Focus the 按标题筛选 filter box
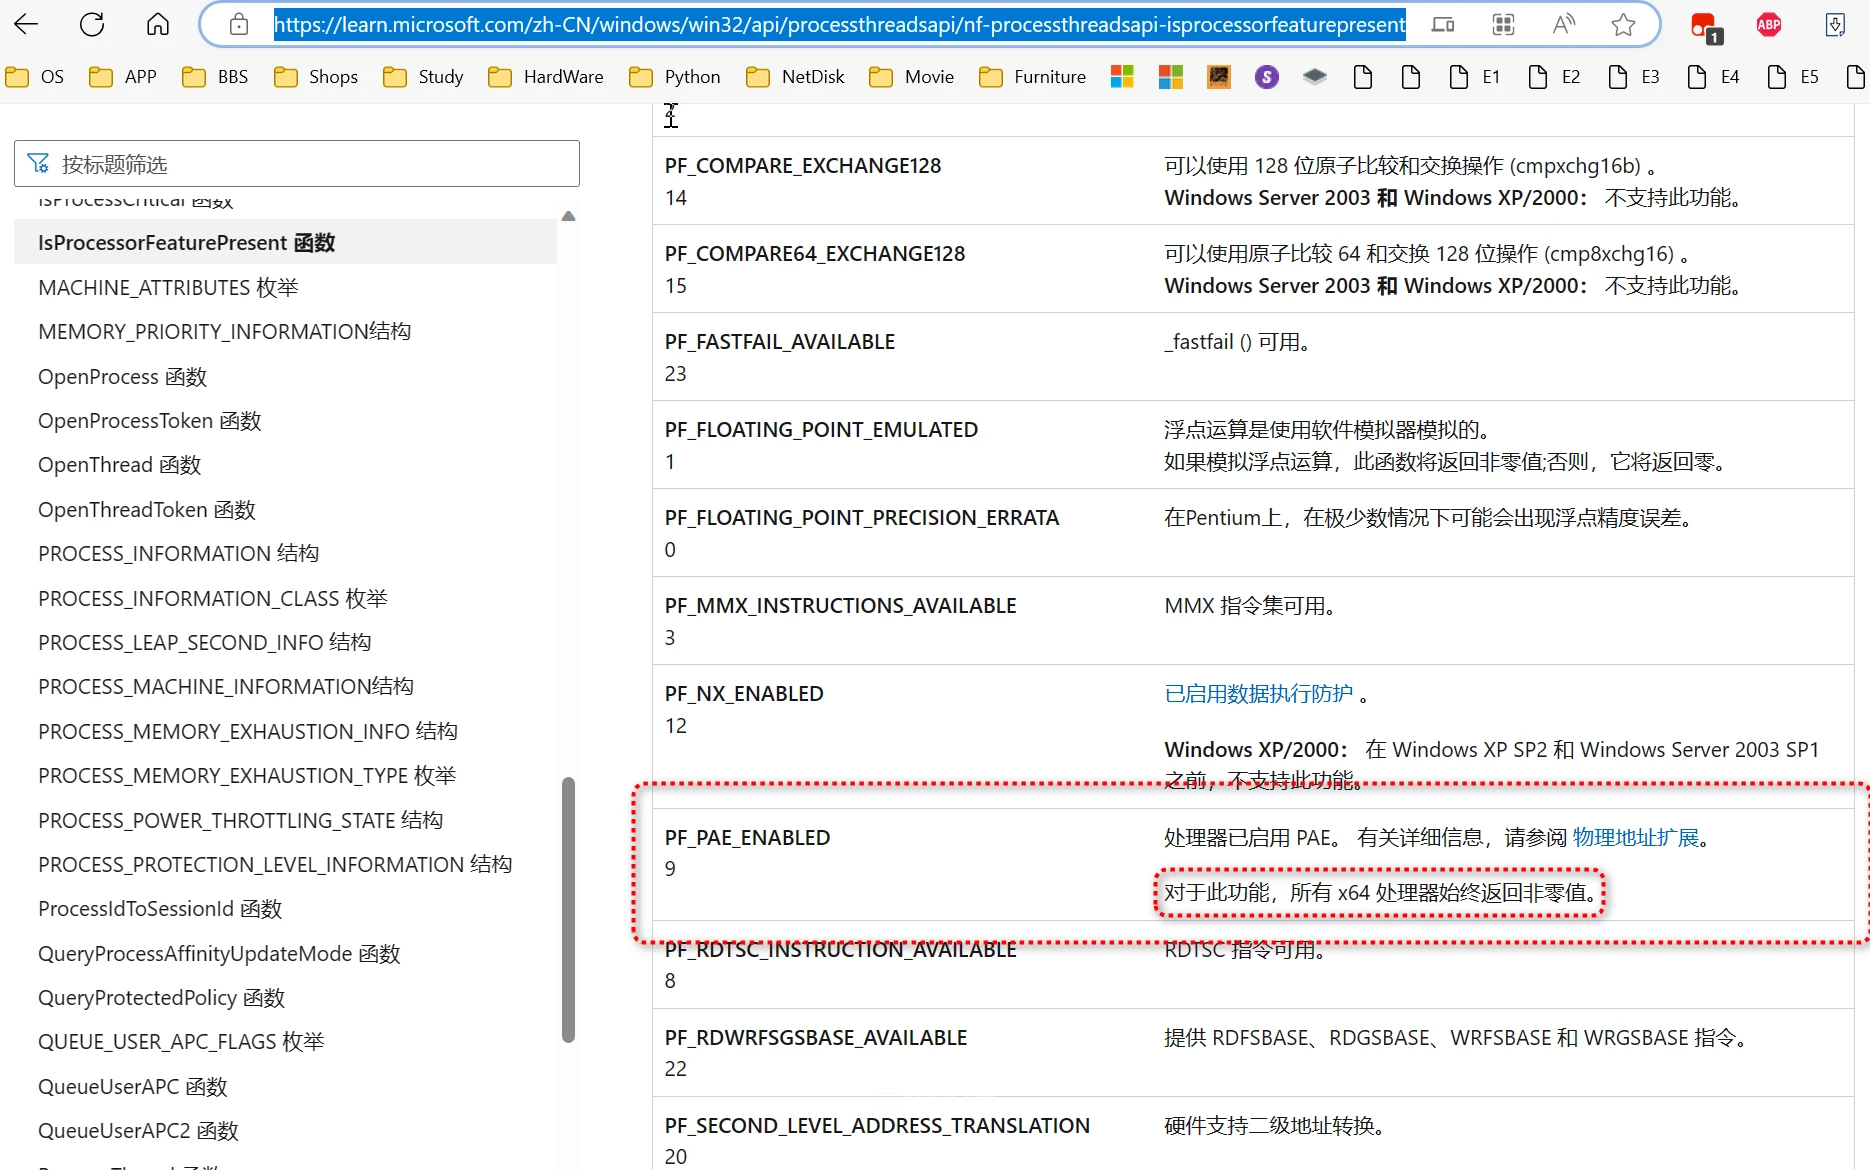Viewport: 1870px width, 1170px height. pos(297,163)
